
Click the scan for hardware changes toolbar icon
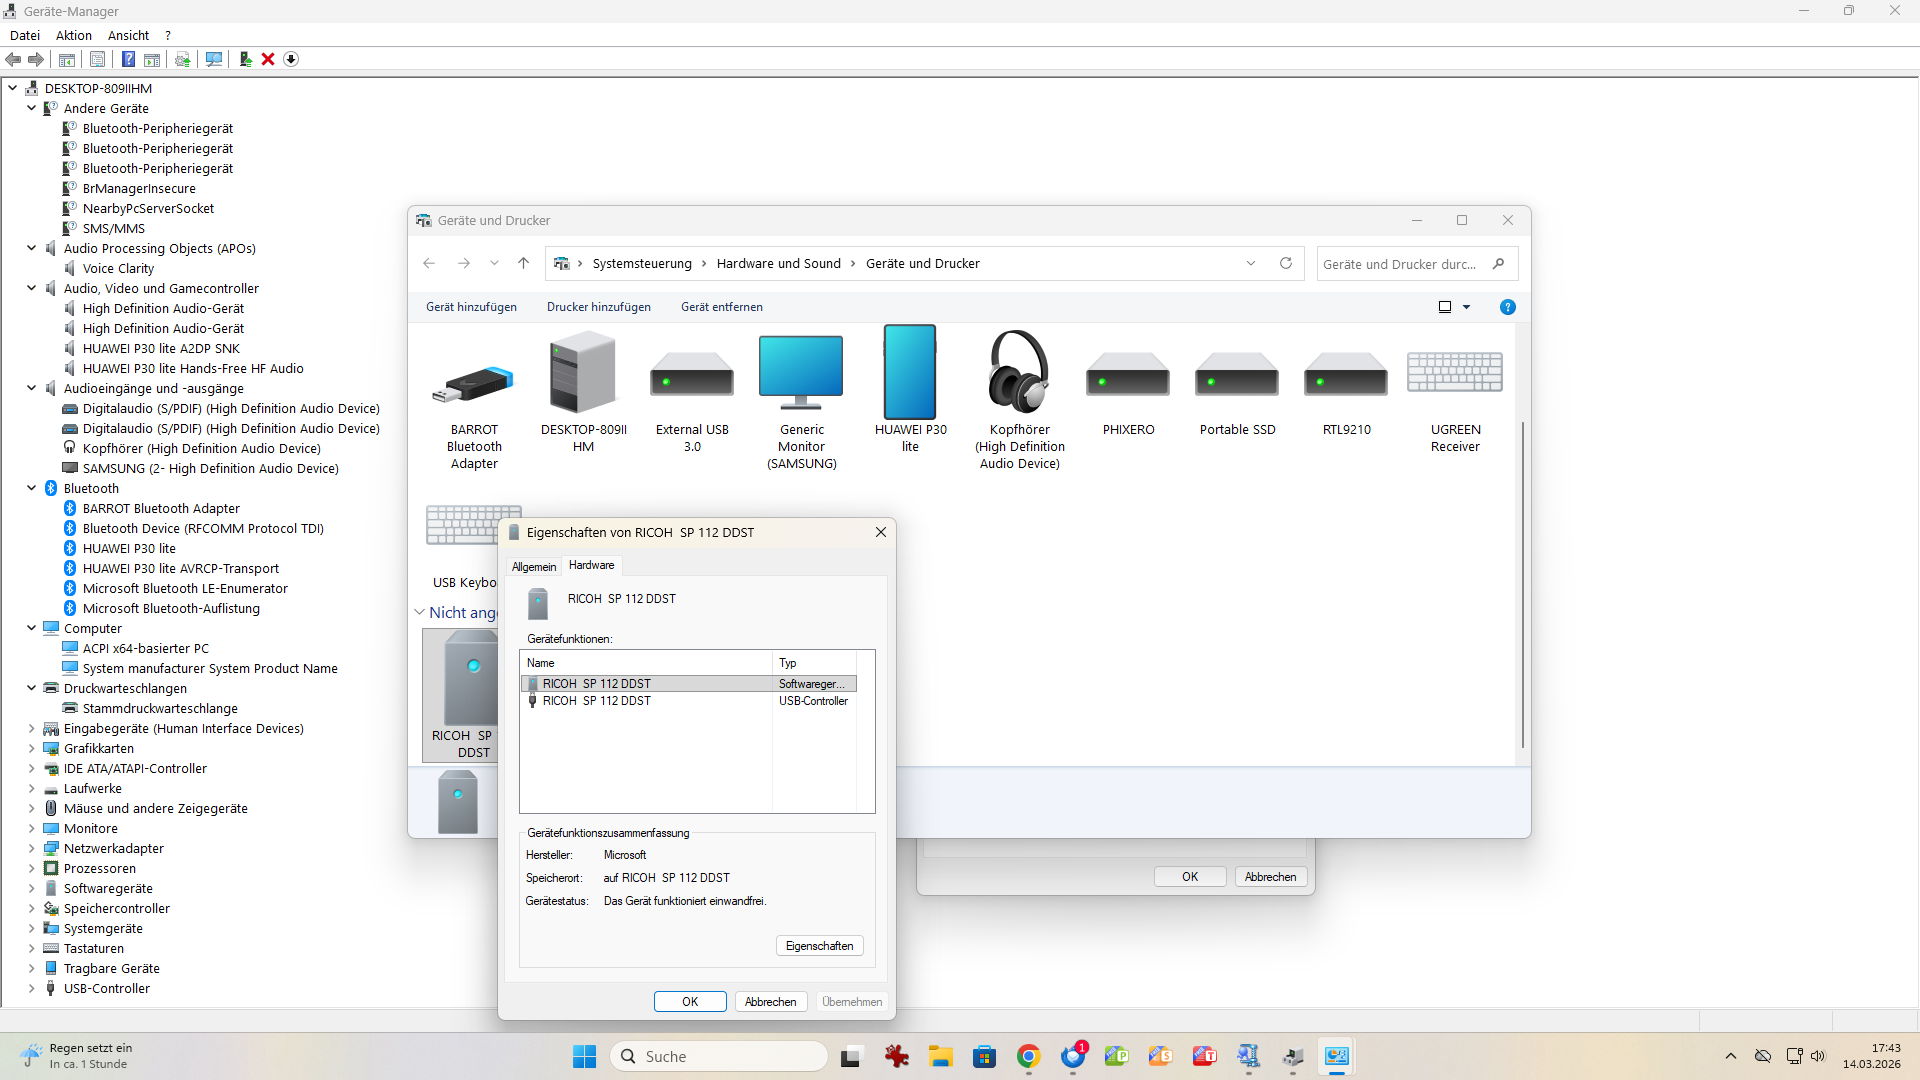point(214,59)
